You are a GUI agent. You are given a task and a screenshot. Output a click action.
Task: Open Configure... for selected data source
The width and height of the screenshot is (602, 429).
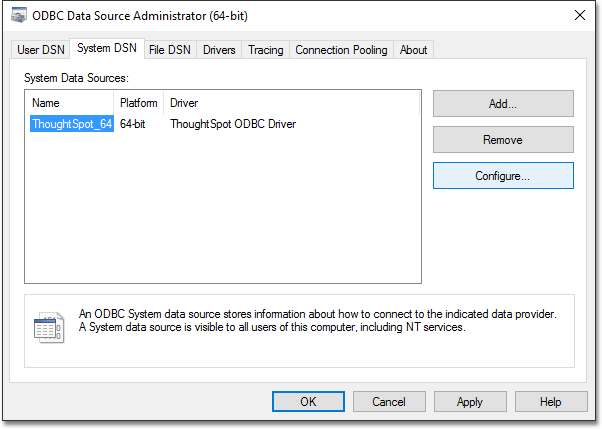coord(503,175)
